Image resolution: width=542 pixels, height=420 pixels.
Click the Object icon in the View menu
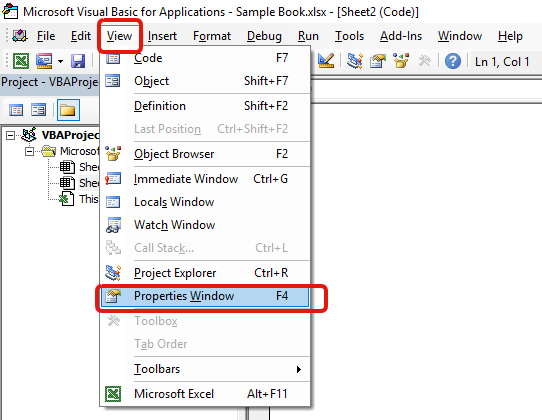click(113, 81)
